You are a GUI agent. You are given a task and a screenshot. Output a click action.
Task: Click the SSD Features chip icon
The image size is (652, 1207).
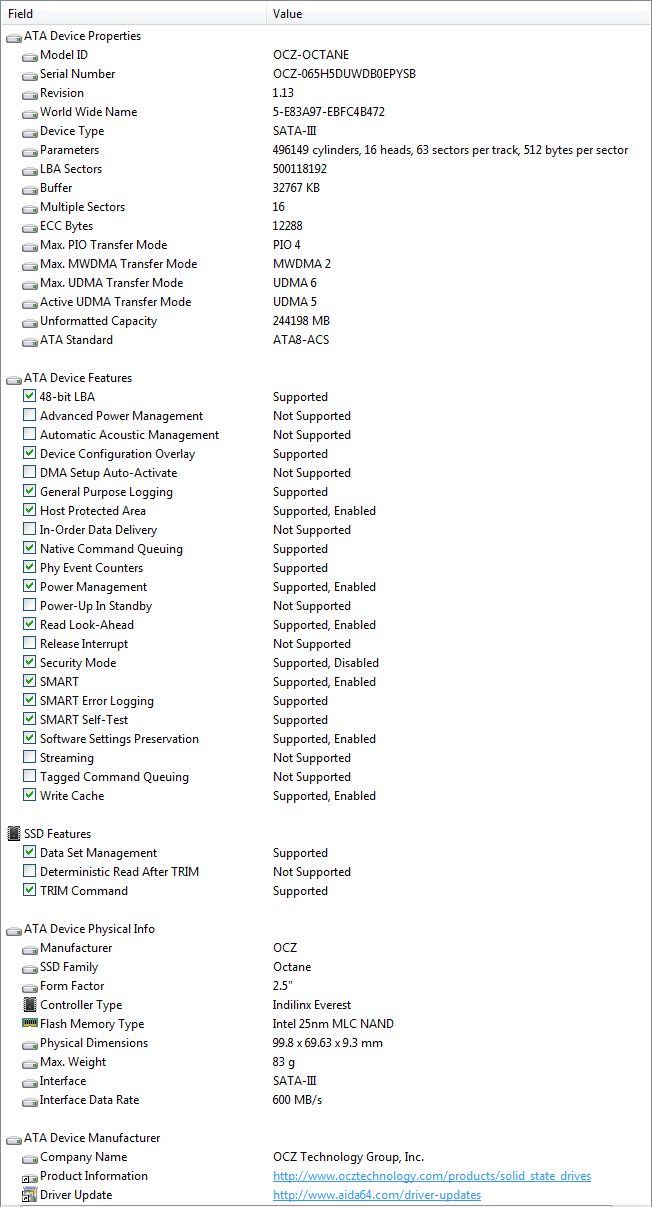click(13, 834)
